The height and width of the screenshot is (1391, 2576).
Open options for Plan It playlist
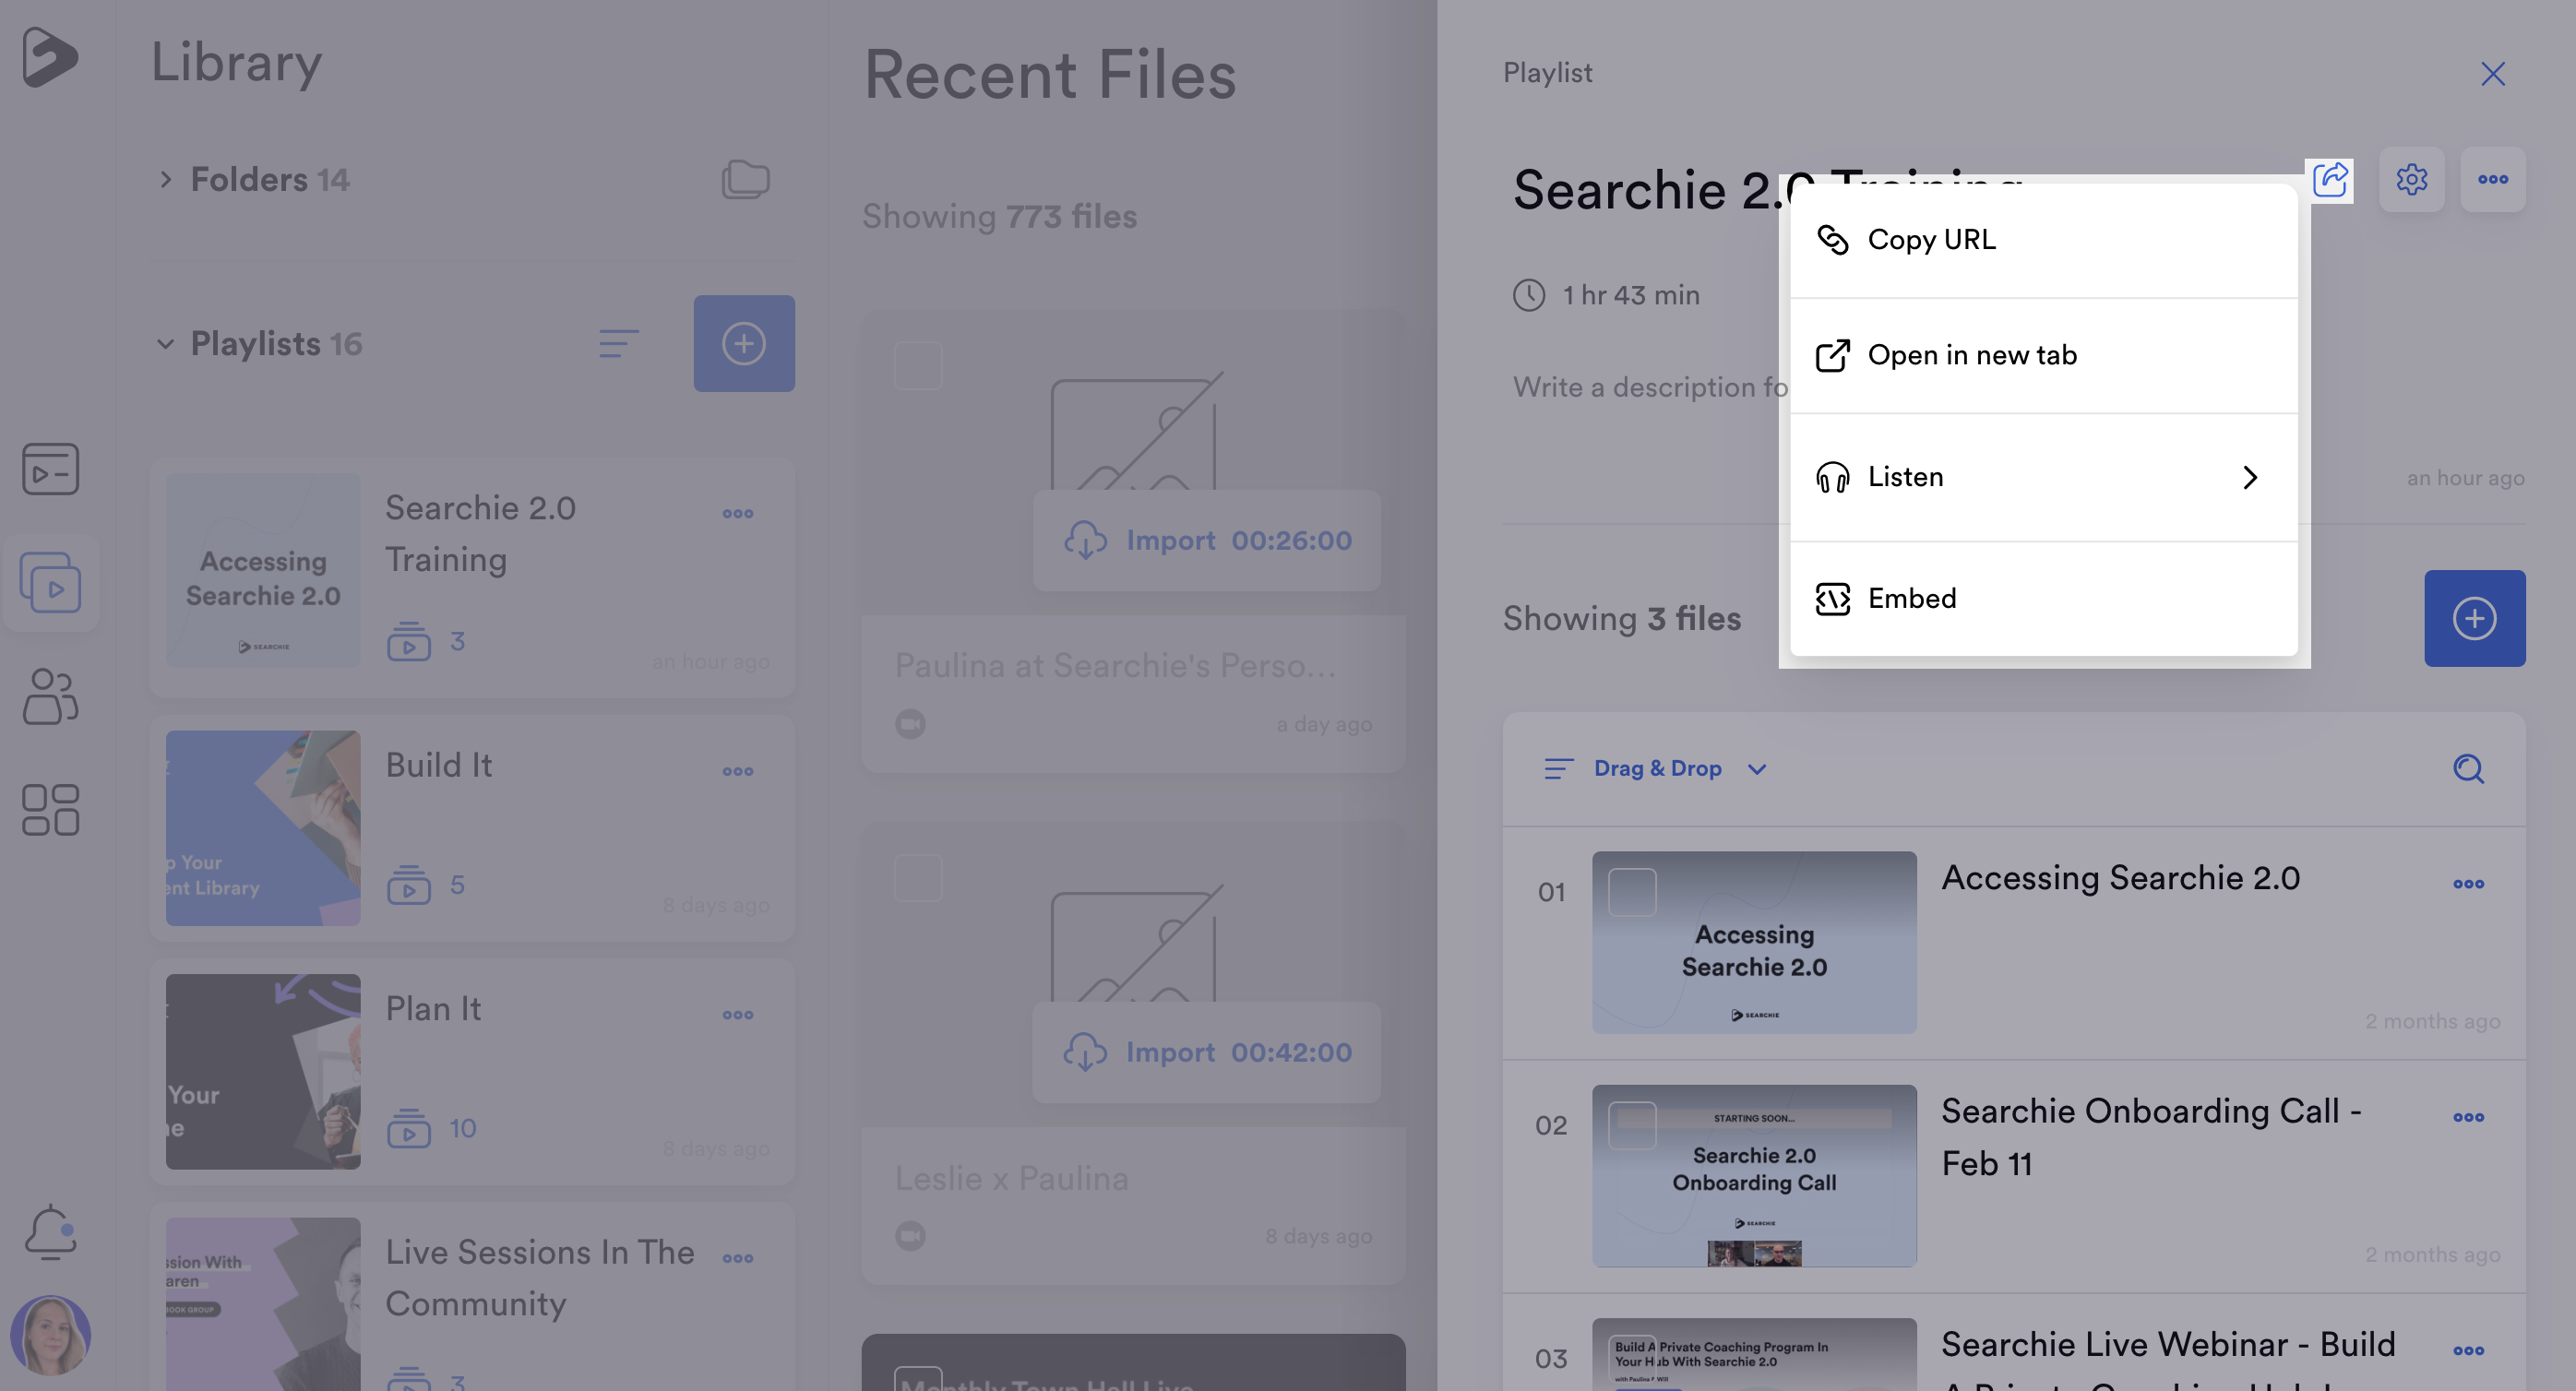738,1014
